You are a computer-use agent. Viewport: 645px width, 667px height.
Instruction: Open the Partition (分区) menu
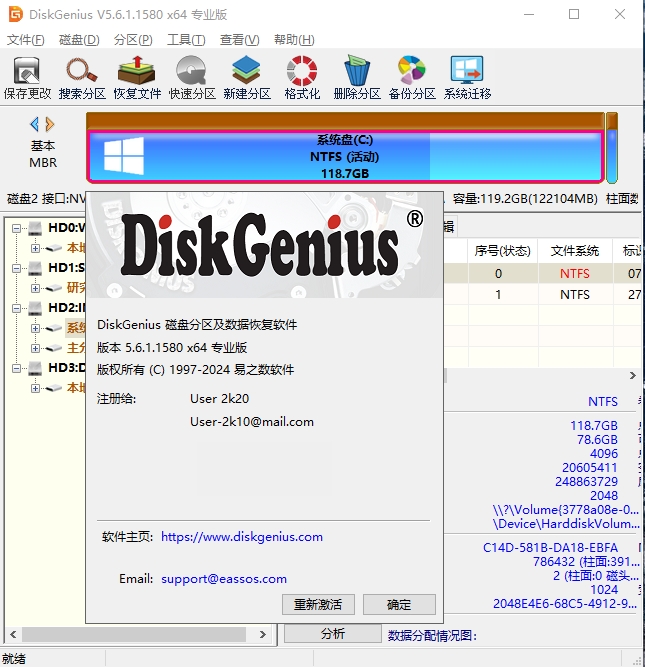pyautogui.click(x=133, y=40)
